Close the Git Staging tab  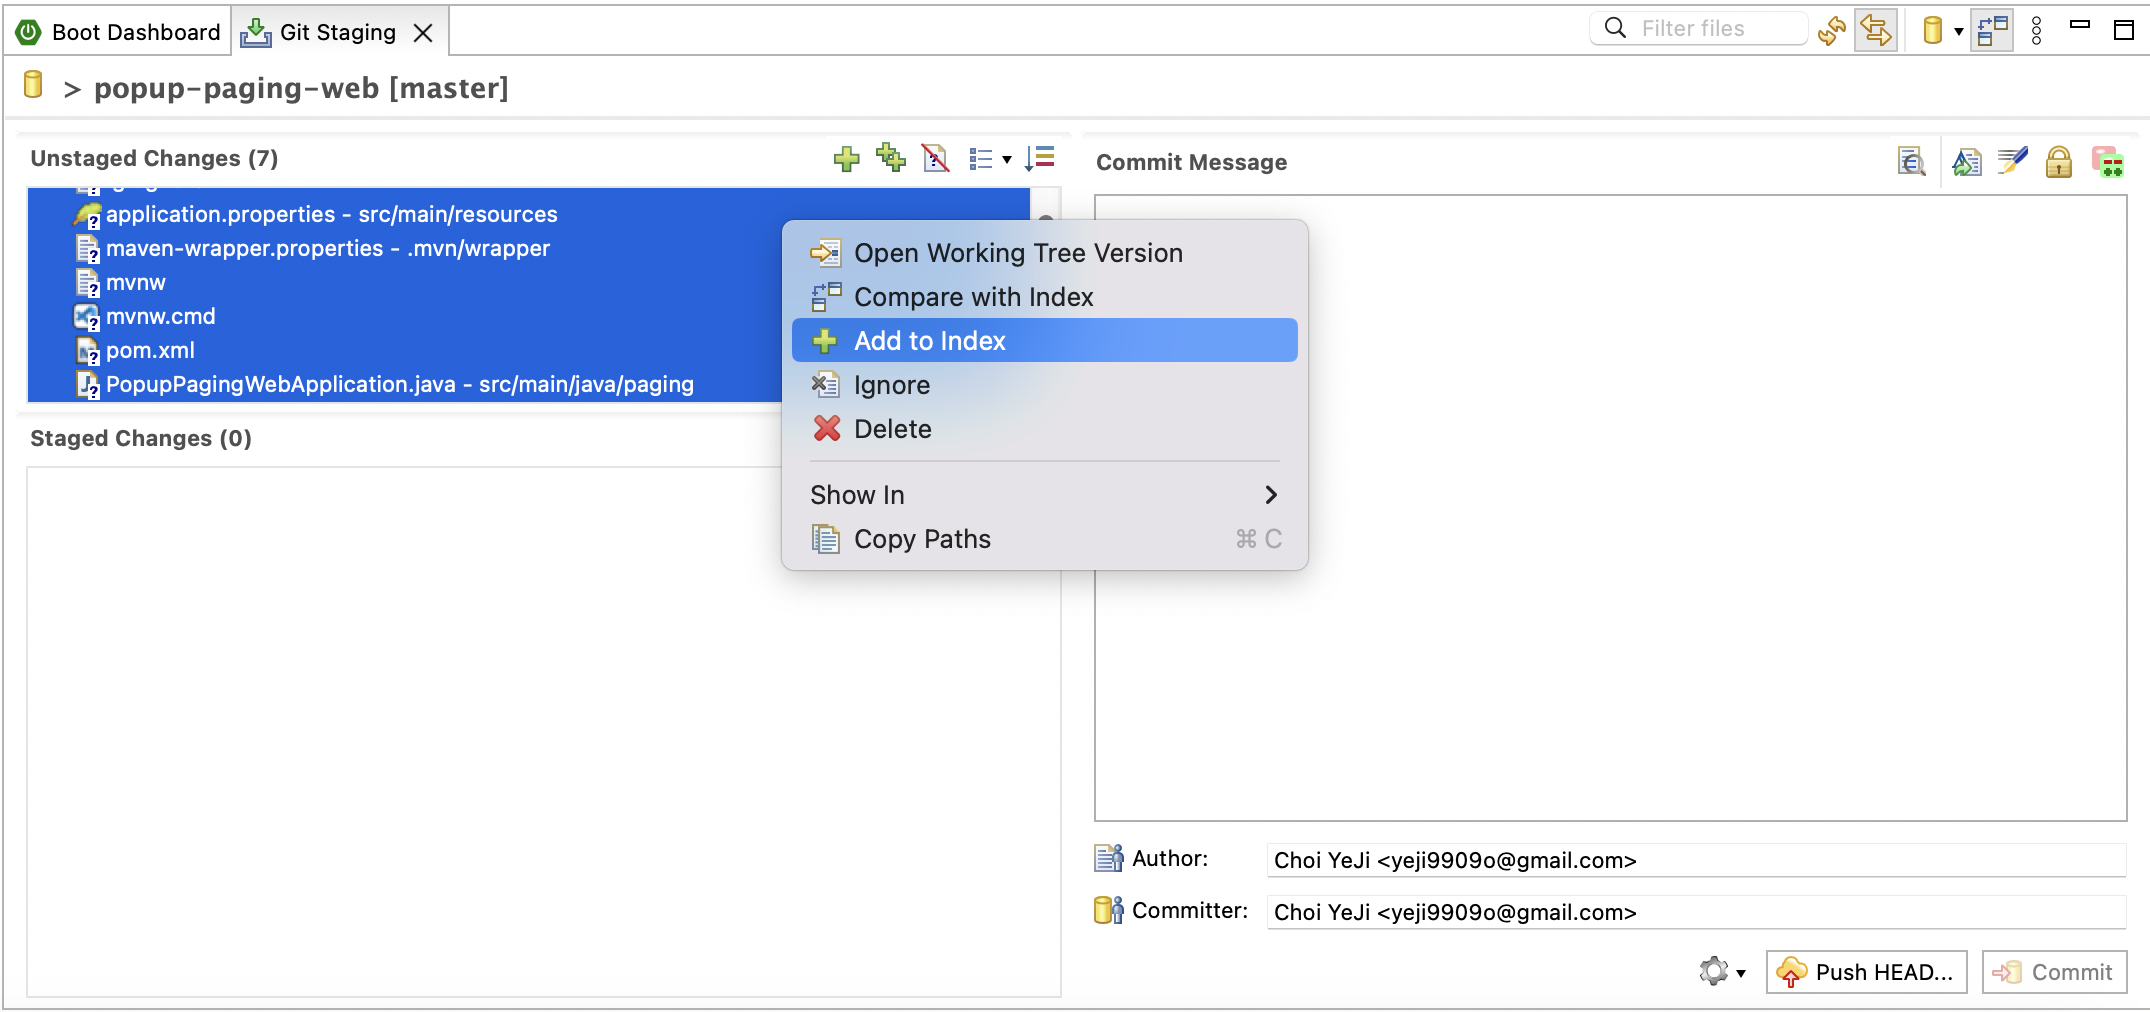click(423, 33)
